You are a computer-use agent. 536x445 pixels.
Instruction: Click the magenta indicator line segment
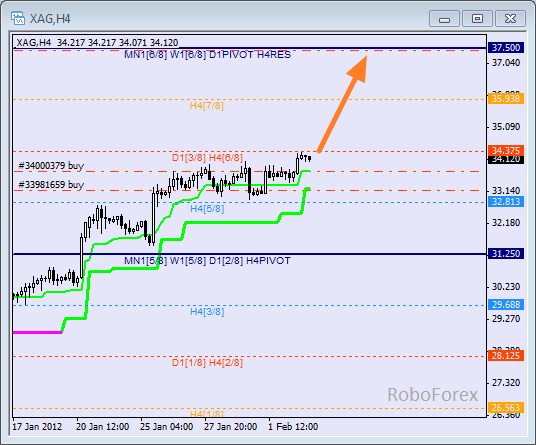[x=37, y=332]
